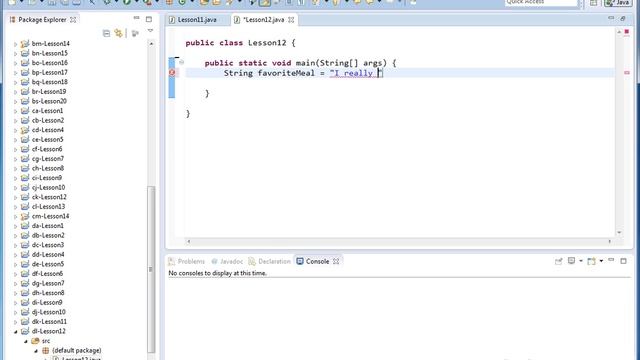Click the "favoriteMeal" variable name in code

[x=286, y=73]
